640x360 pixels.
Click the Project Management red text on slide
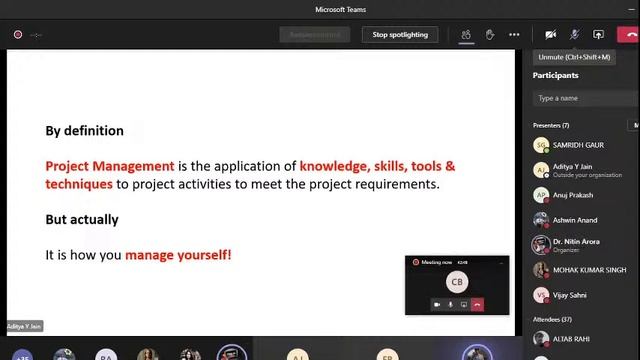pos(110,166)
